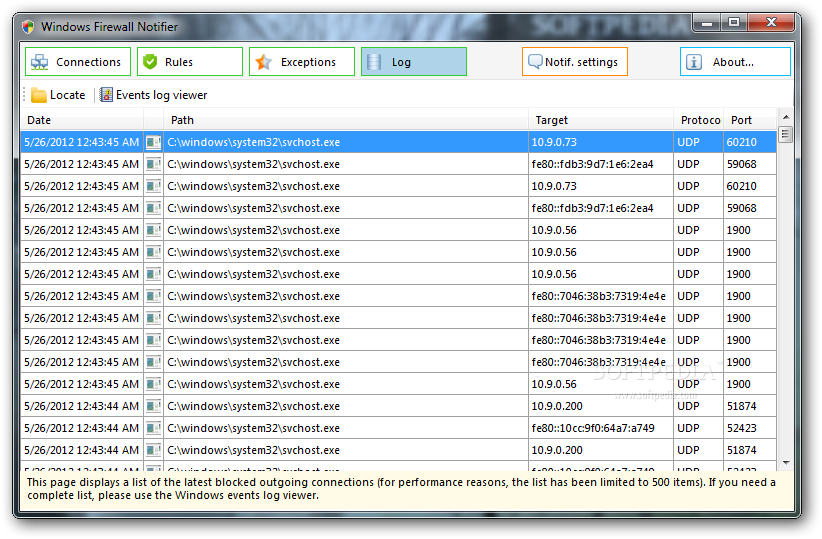
Task: Open the Exceptions tab
Action: point(302,62)
